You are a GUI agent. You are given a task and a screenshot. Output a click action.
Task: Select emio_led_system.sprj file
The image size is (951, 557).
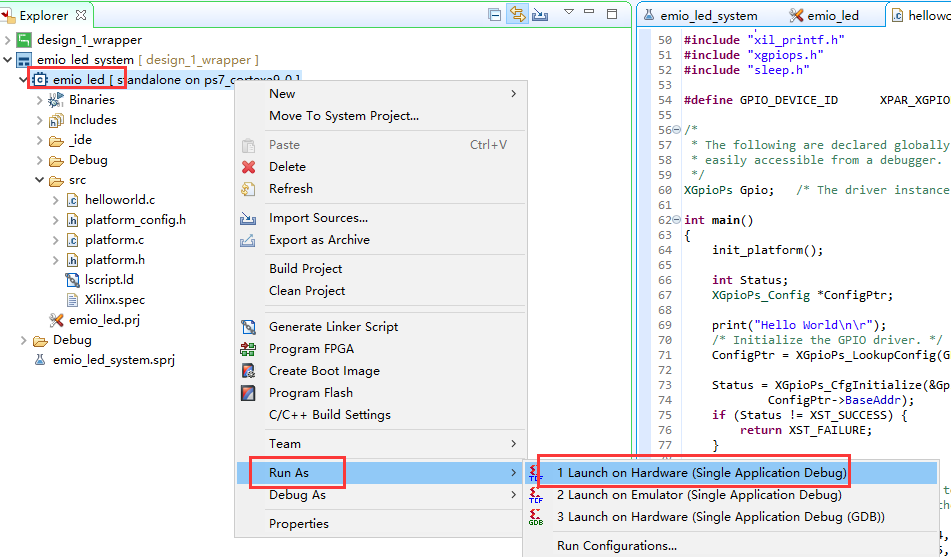click(113, 360)
